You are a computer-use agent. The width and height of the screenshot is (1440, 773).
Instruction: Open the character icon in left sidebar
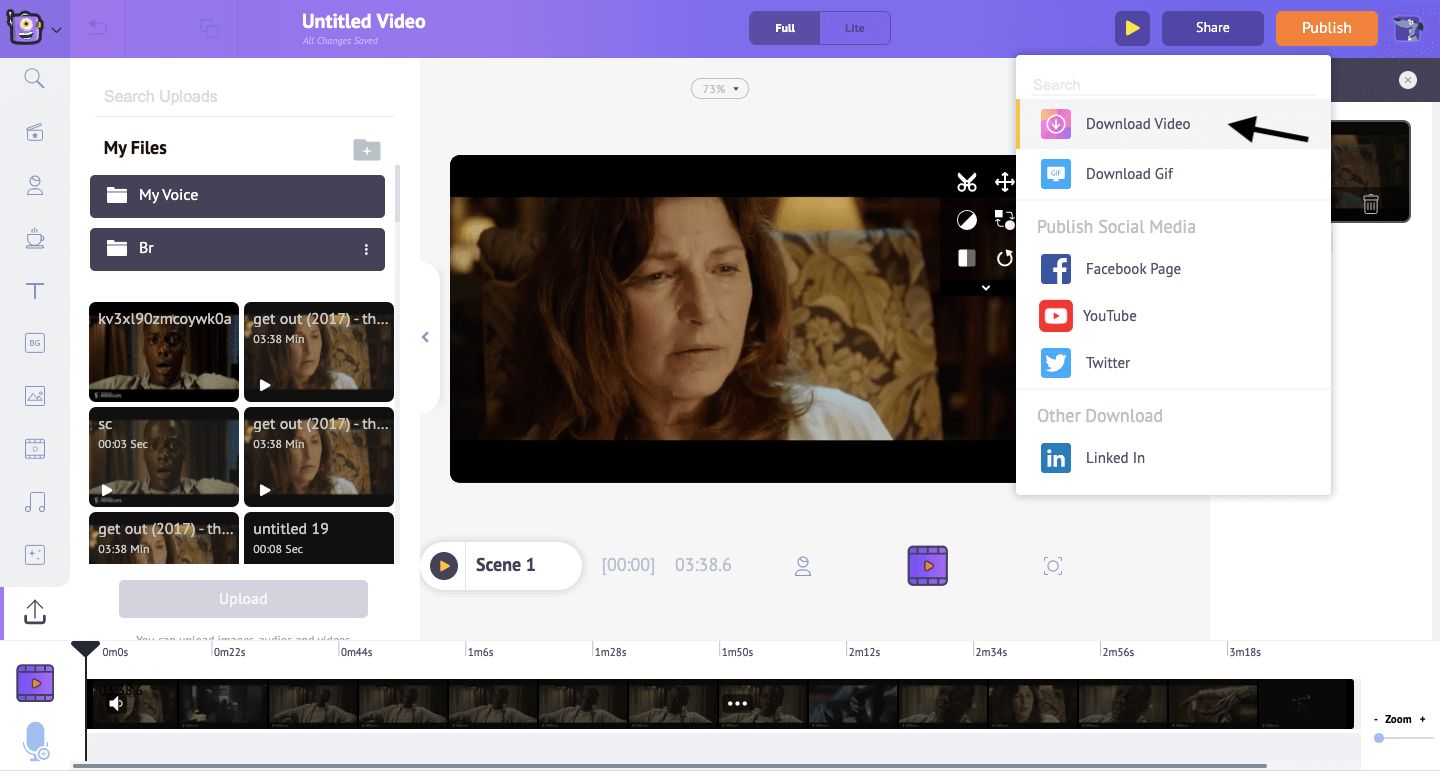click(x=35, y=184)
